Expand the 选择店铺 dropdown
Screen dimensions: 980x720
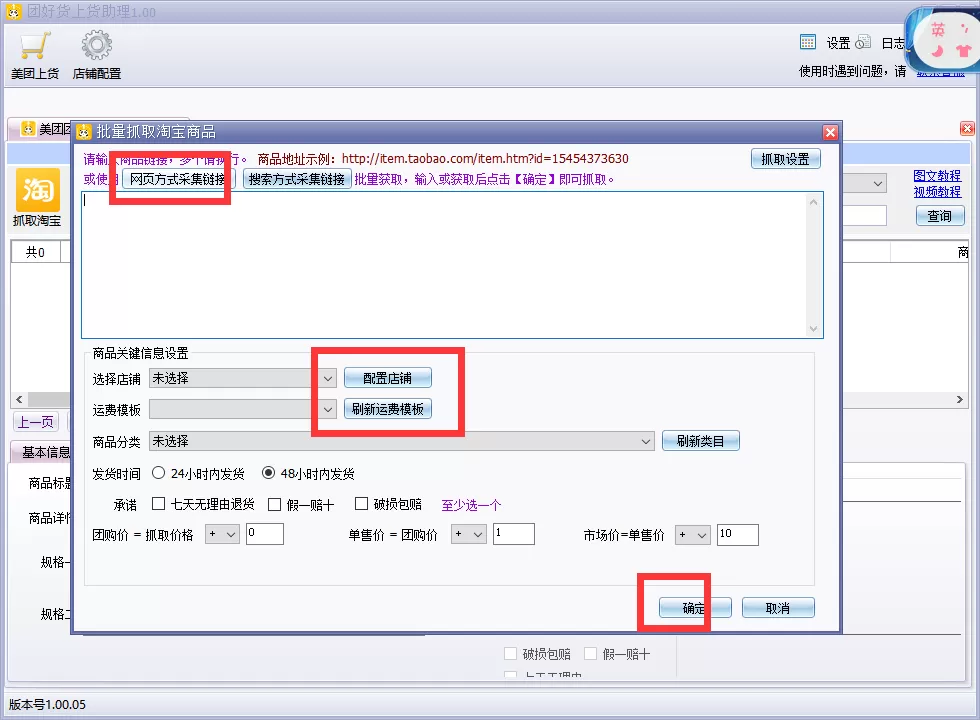[x=328, y=379]
